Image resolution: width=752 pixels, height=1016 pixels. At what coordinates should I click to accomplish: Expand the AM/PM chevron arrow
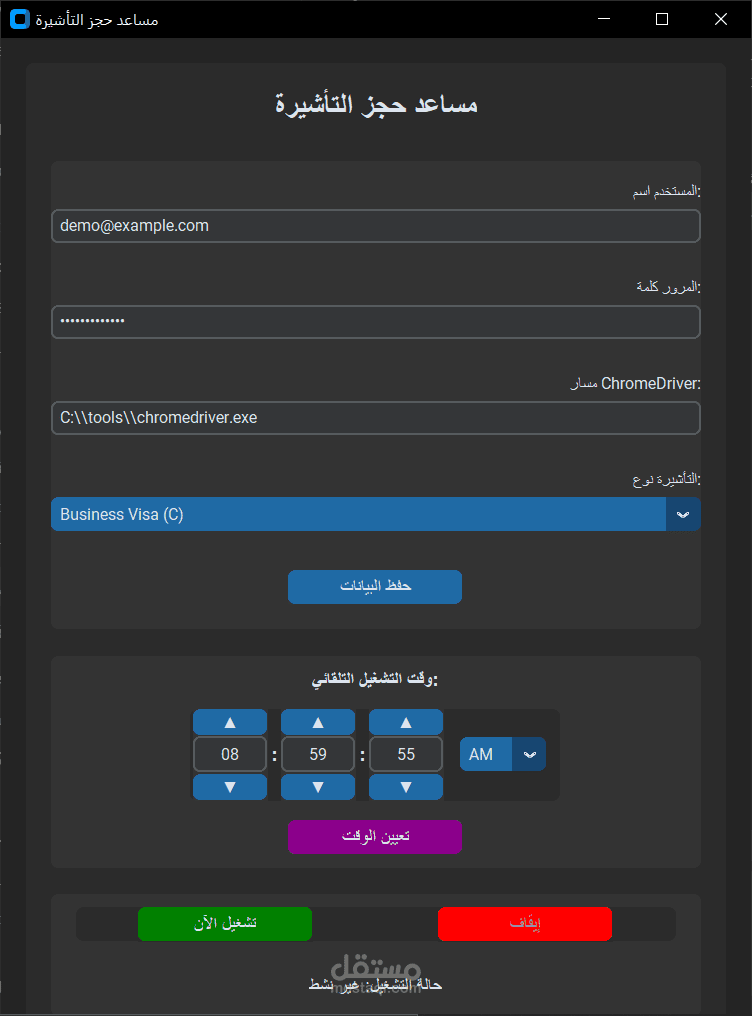(x=530, y=754)
